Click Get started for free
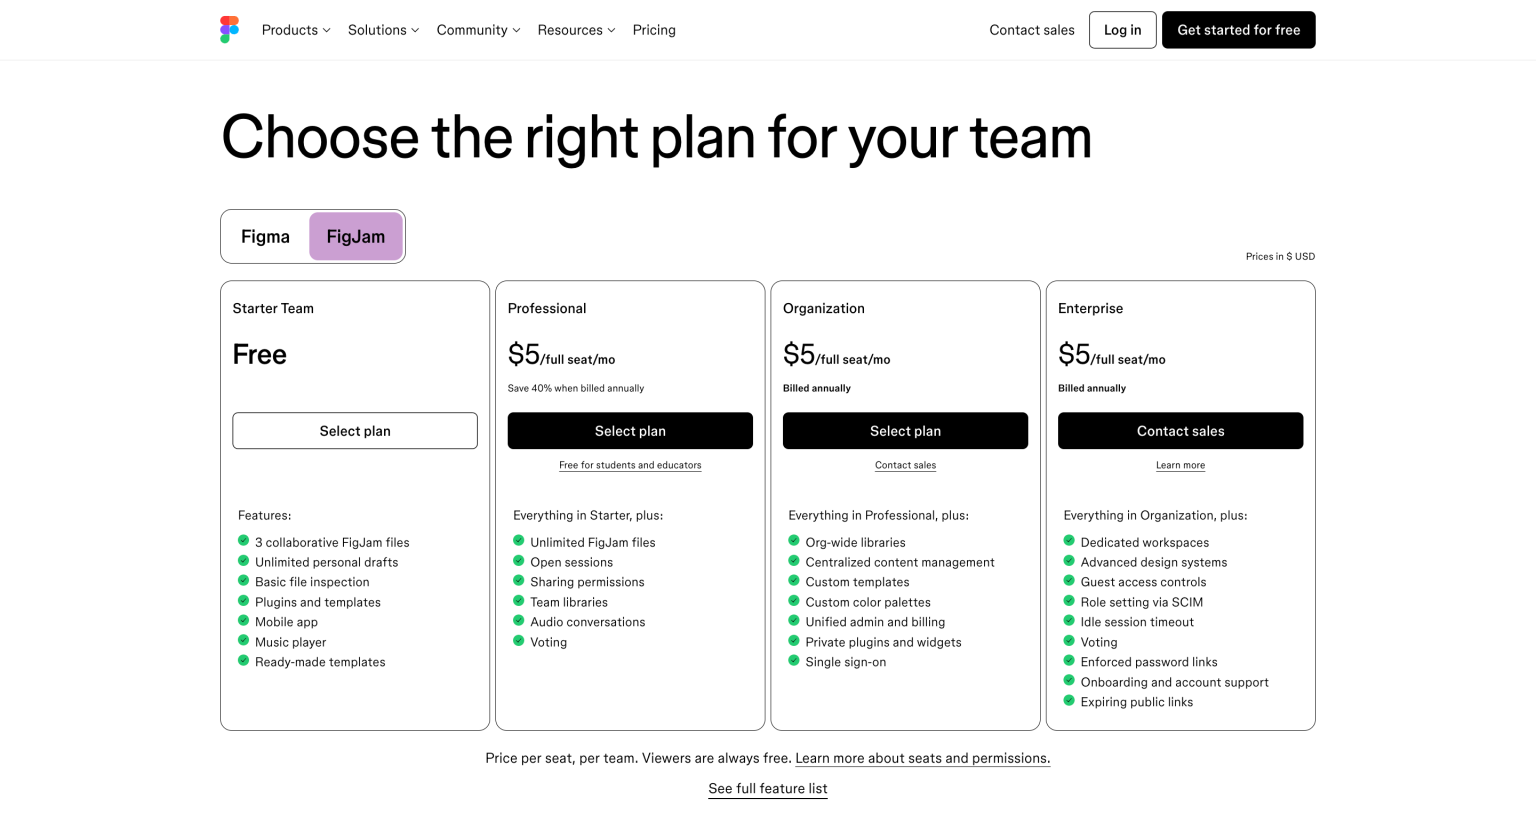 click(x=1238, y=30)
